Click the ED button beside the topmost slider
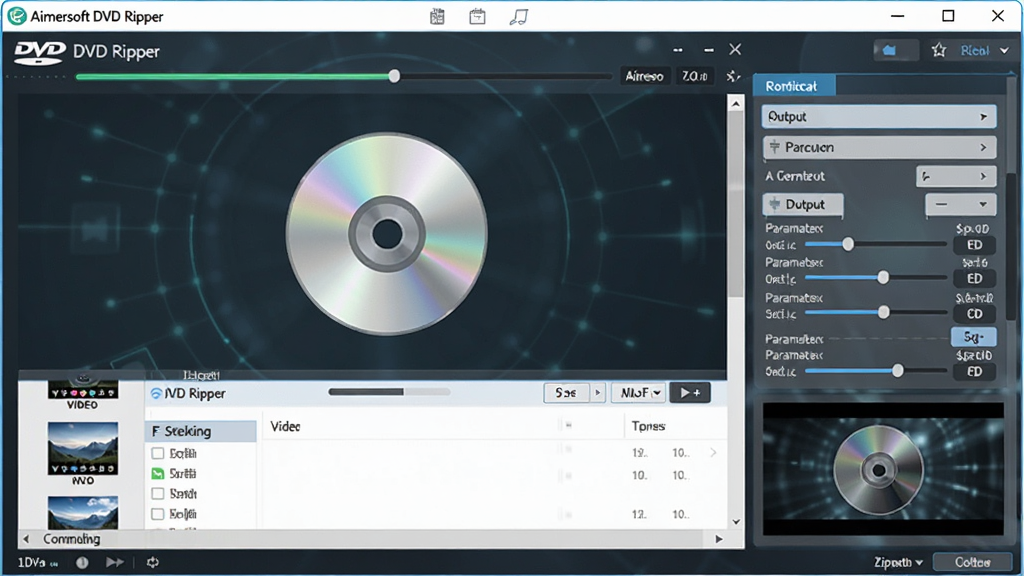The height and width of the screenshot is (576, 1024). [x=974, y=245]
